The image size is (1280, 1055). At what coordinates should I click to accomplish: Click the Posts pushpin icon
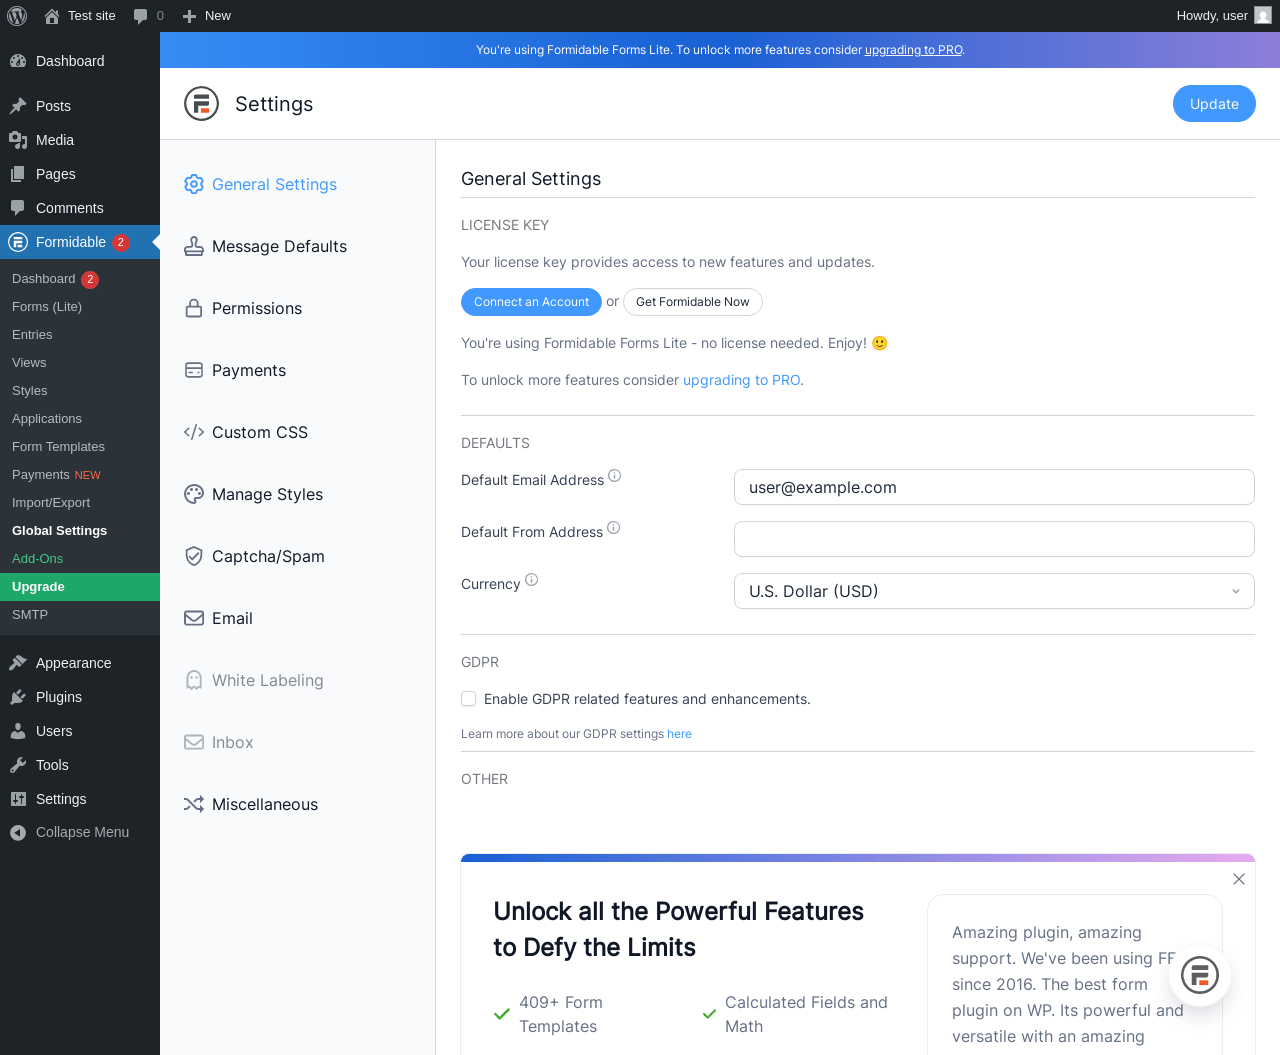click(18, 106)
